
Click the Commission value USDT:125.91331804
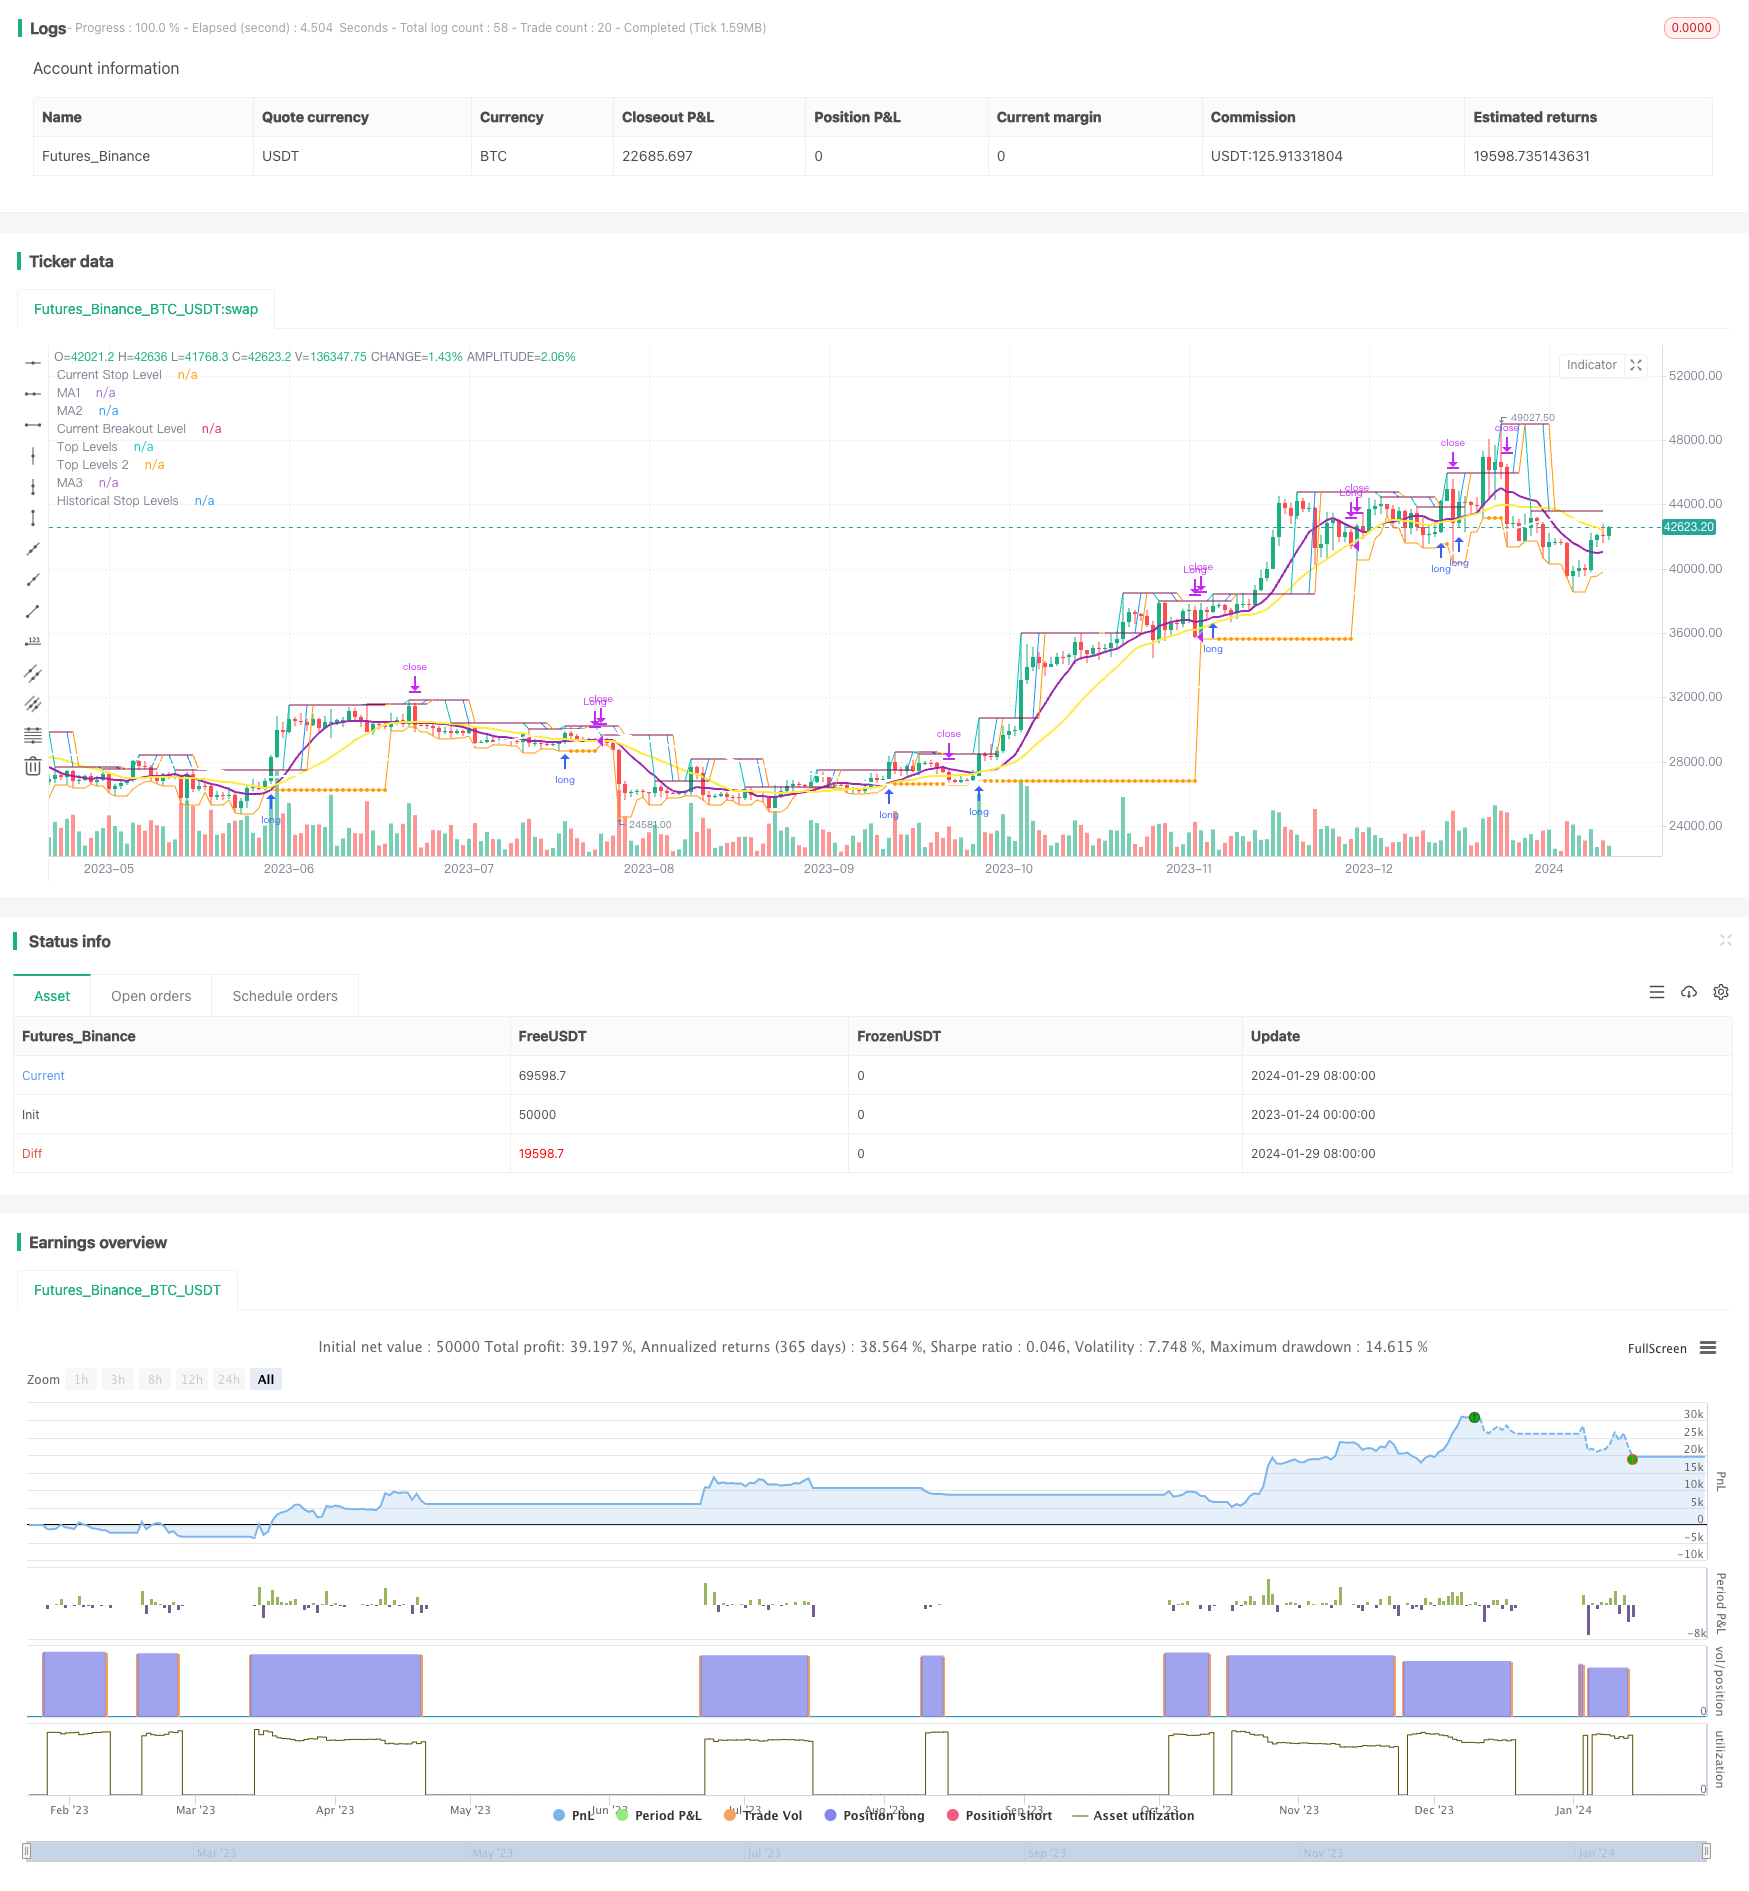pyautogui.click(x=1276, y=156)
